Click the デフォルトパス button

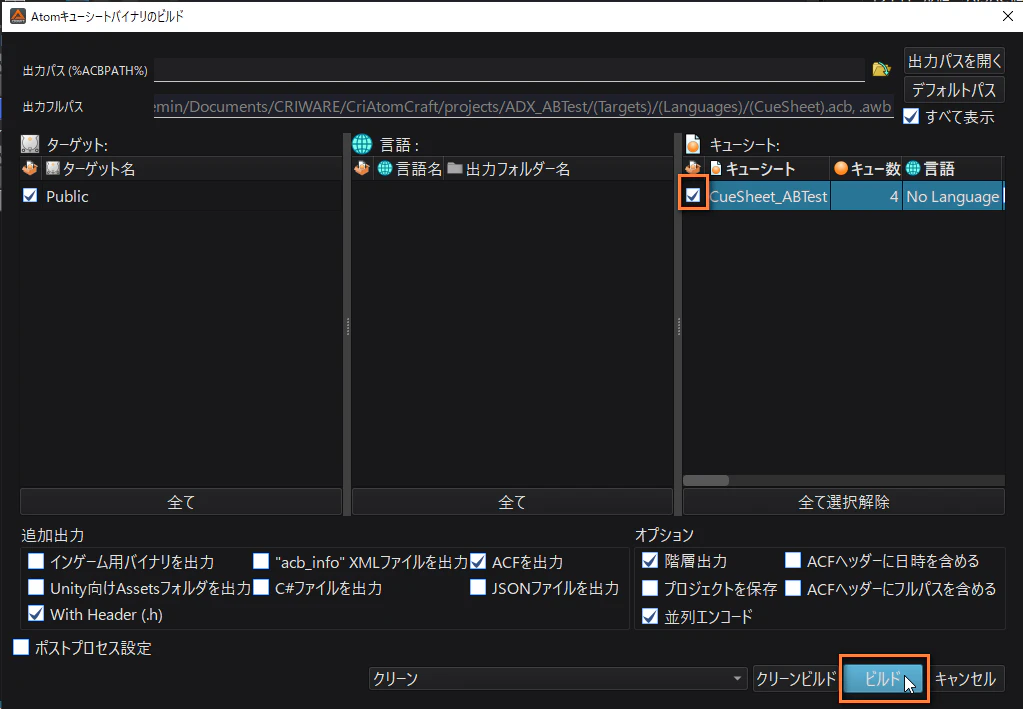coord(954,89)
